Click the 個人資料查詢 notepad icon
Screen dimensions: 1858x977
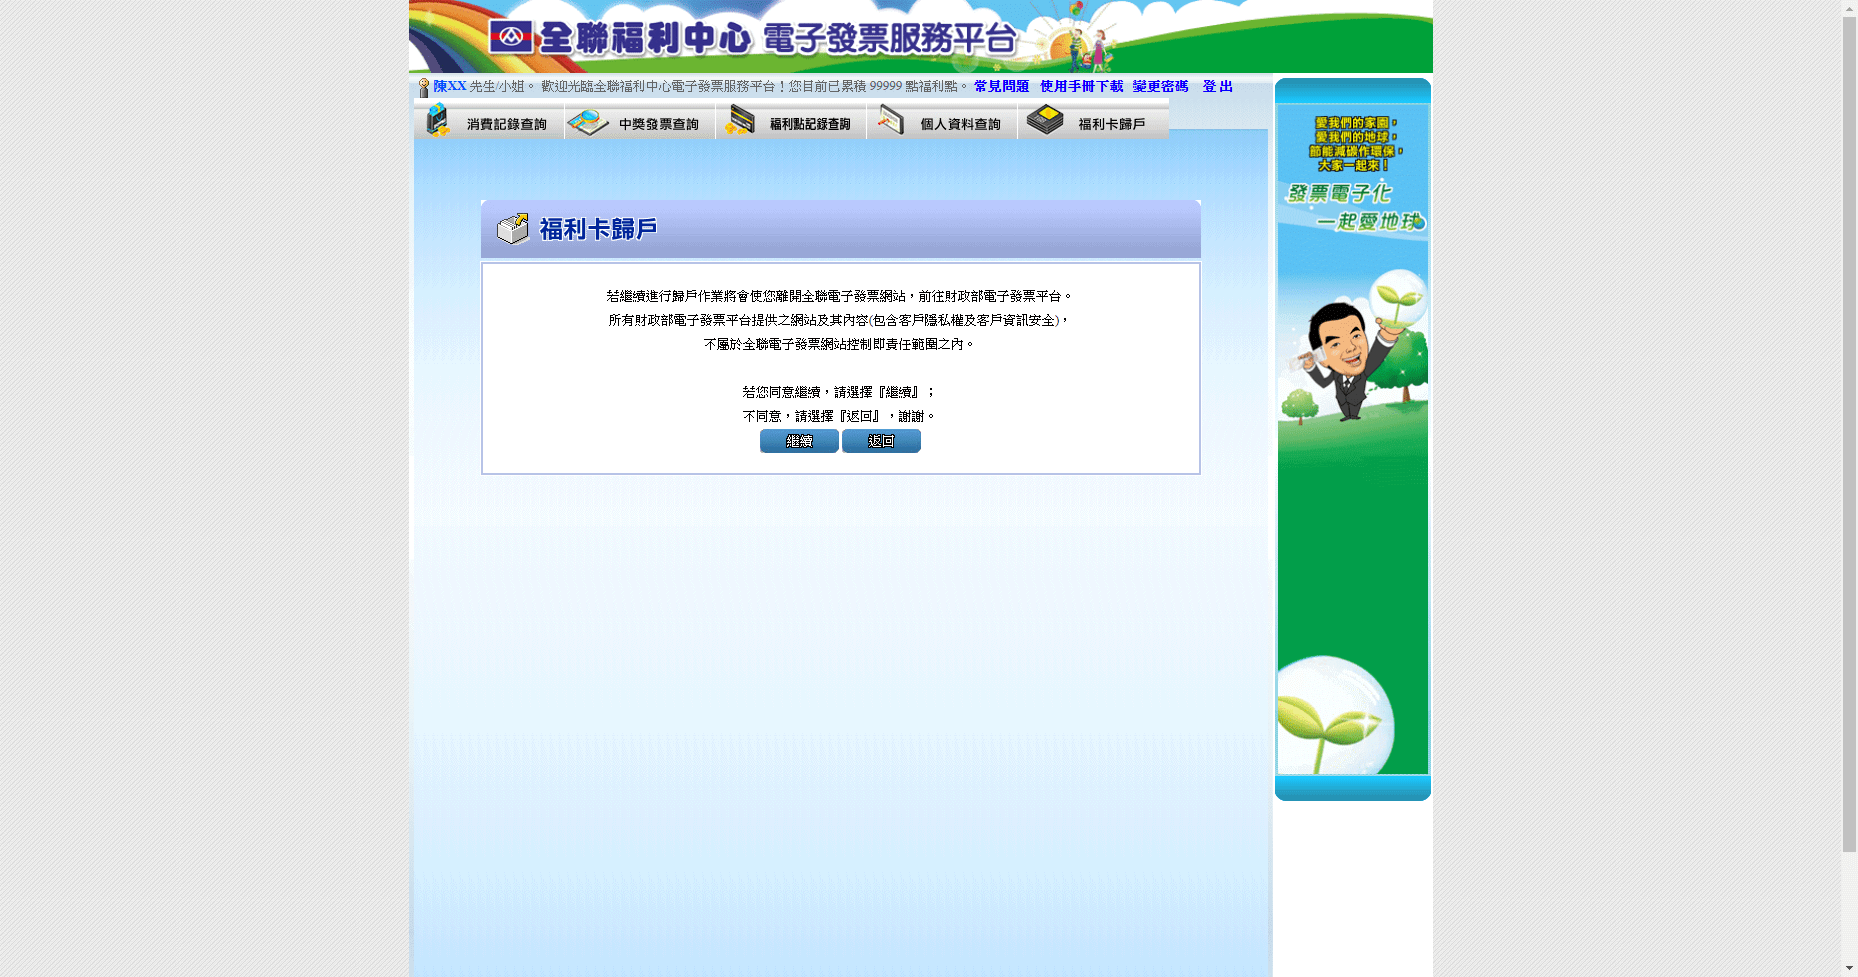[x=890, y=121]
